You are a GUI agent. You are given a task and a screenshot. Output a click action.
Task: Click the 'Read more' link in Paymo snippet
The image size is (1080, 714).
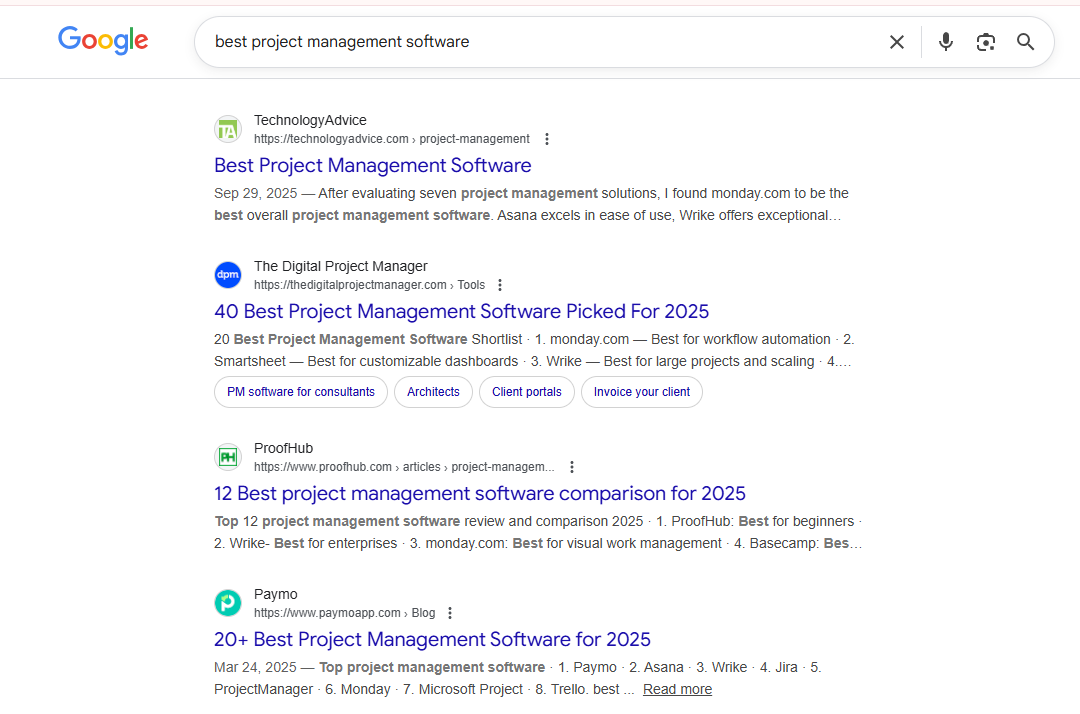(x=677, y=689)
